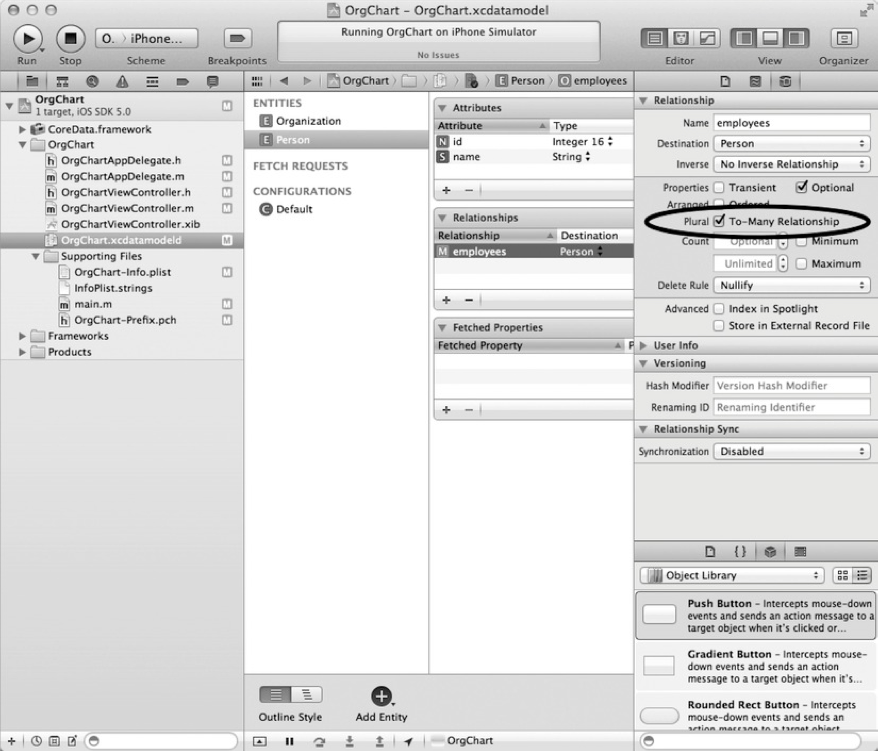Expand the Frameworks folder
Screen dimensions: 881x752
(22, 336)
